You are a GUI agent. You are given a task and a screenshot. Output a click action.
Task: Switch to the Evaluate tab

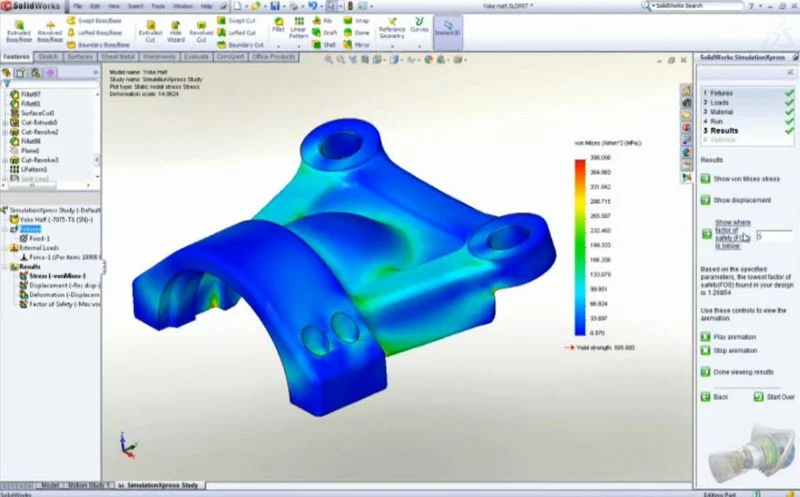click(197, 57)
